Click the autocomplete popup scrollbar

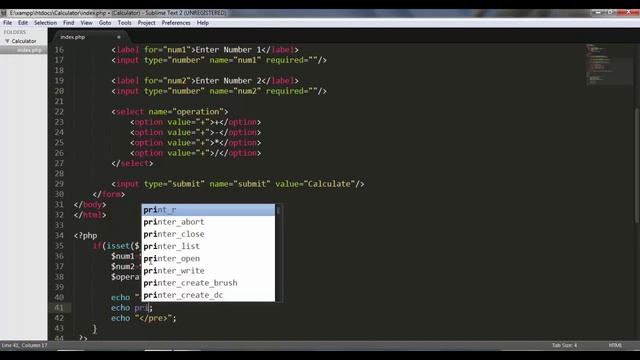tap(278, 211)
